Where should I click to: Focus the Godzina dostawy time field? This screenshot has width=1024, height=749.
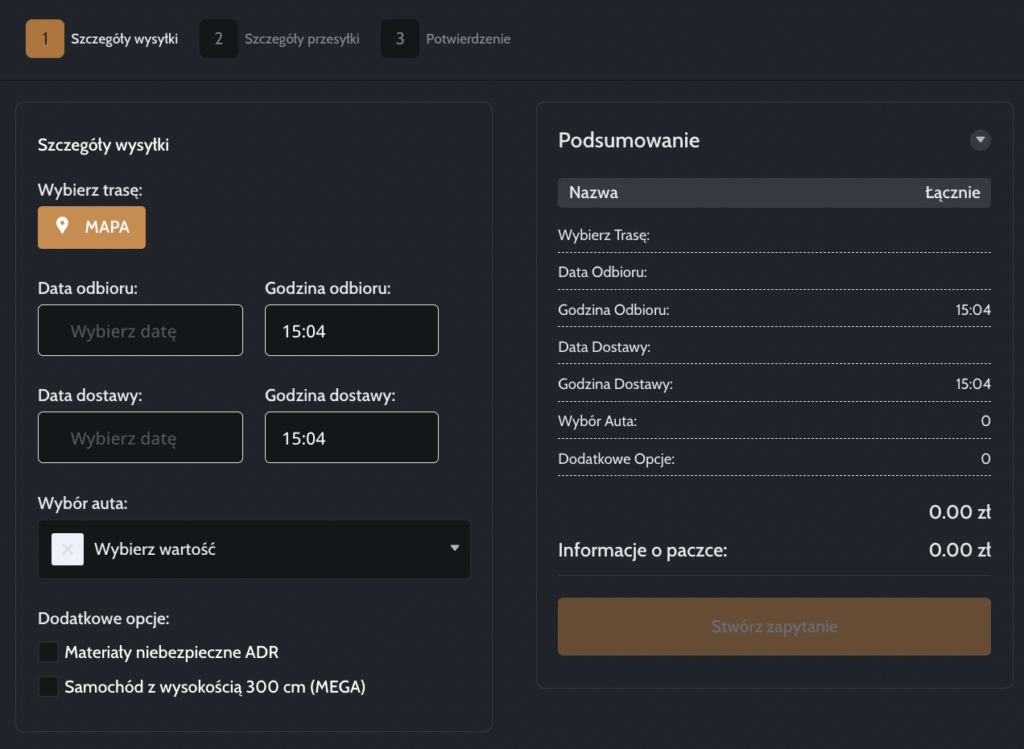(351, 438)
